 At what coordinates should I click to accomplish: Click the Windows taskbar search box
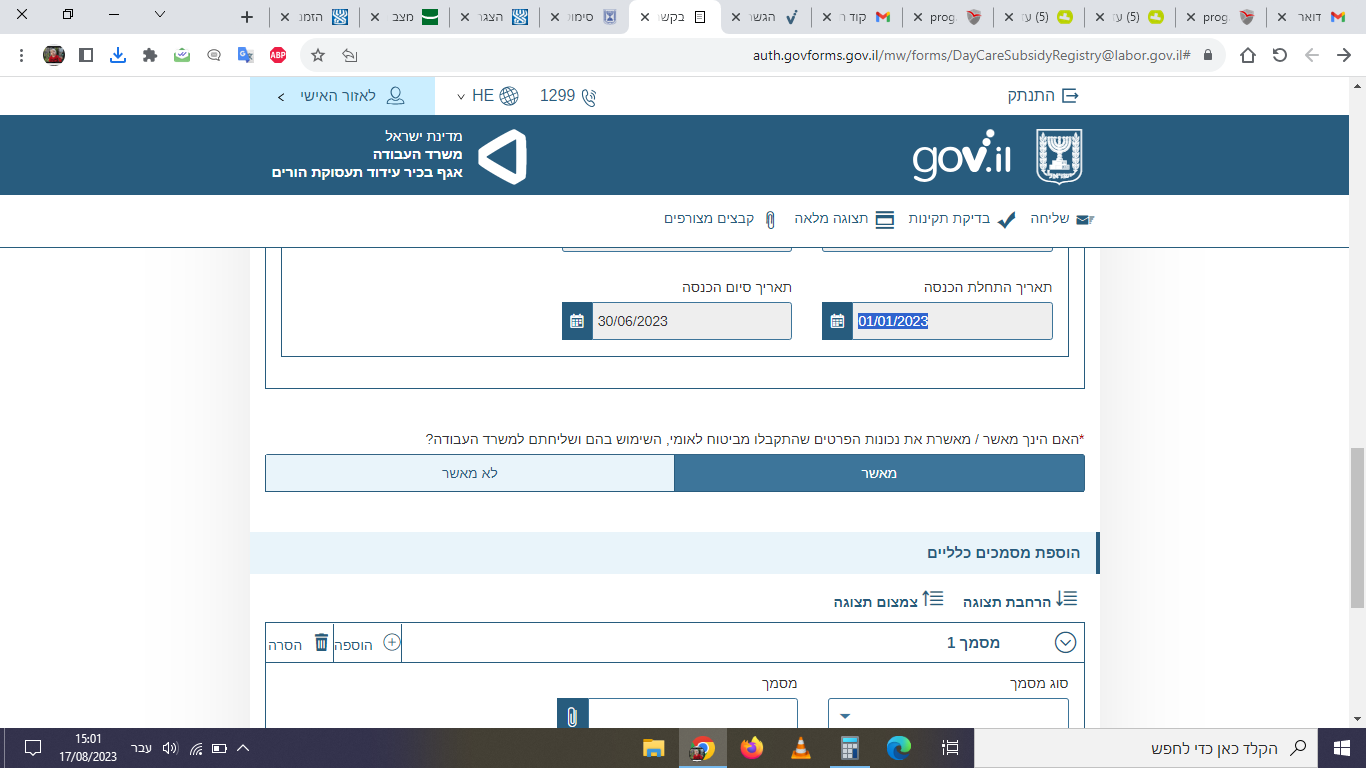pyautogui.click(x=1147, y=748)
